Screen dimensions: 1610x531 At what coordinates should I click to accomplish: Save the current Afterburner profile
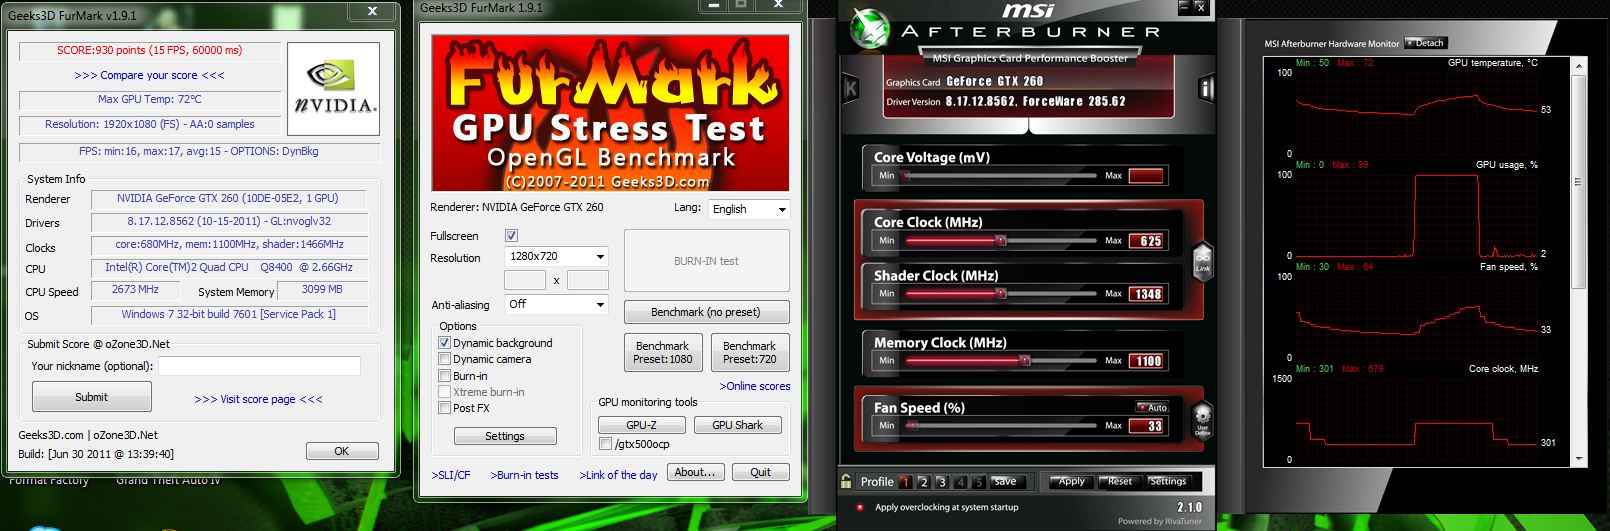(x=1007, y=481)
